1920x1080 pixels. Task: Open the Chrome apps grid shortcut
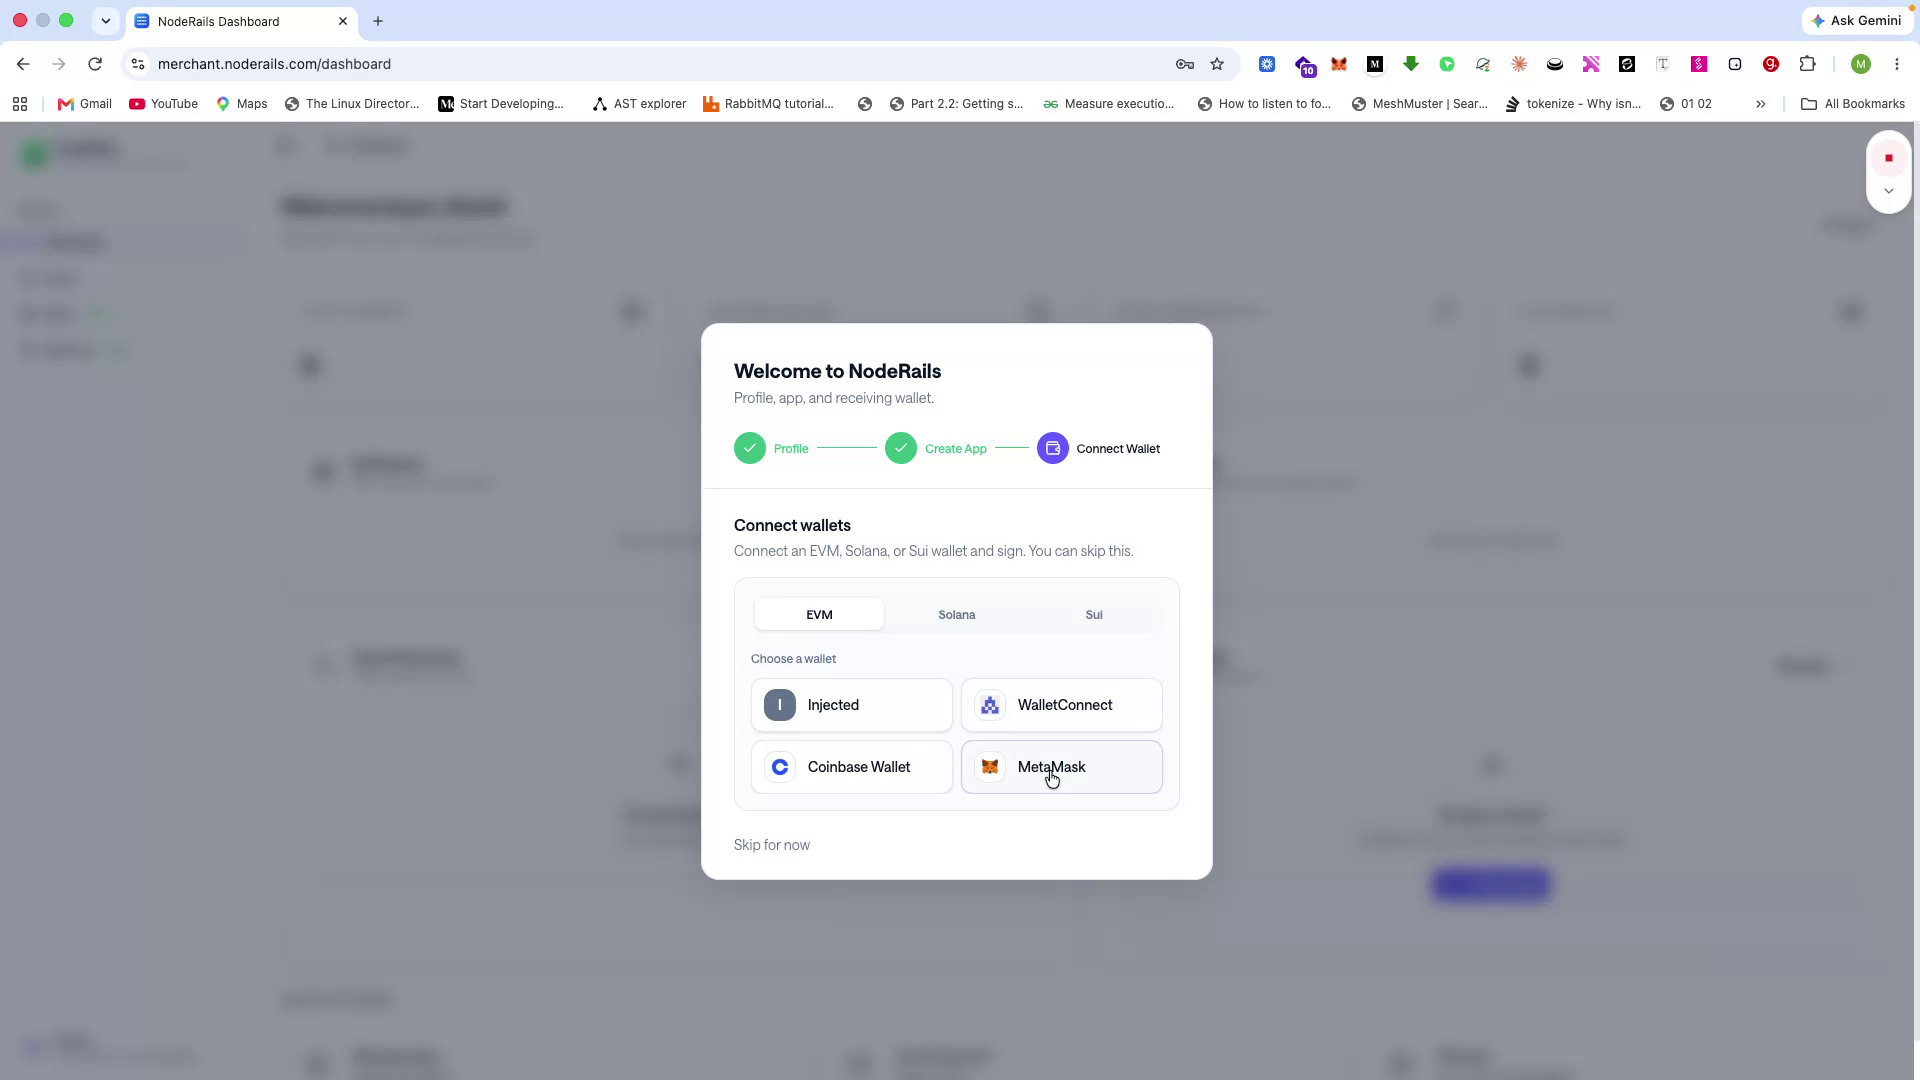point(20,104)
